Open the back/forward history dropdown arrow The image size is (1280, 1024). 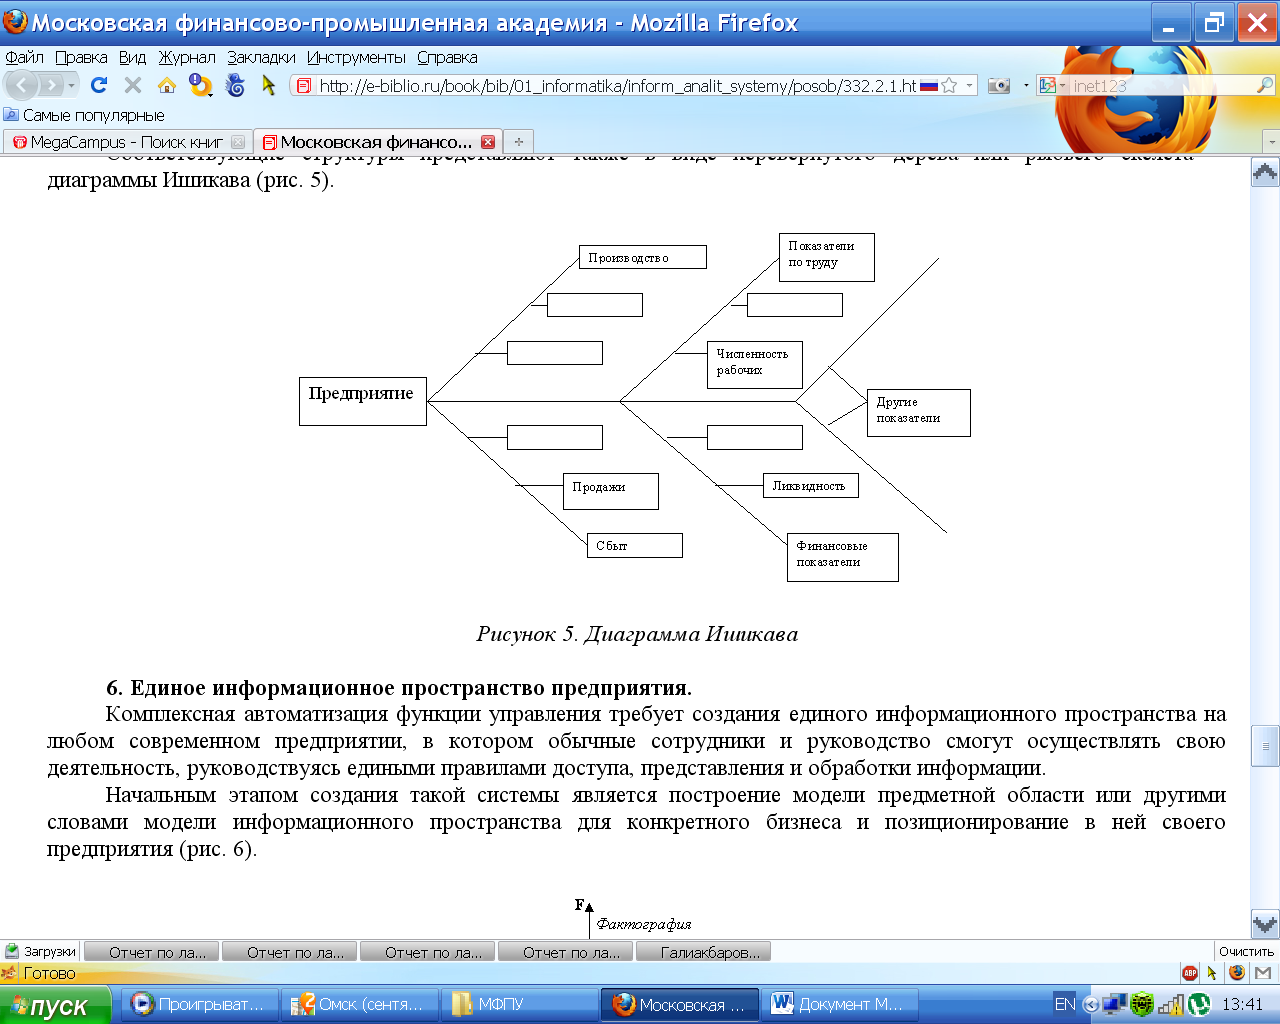pyautogui.click(x=71, y=86)
